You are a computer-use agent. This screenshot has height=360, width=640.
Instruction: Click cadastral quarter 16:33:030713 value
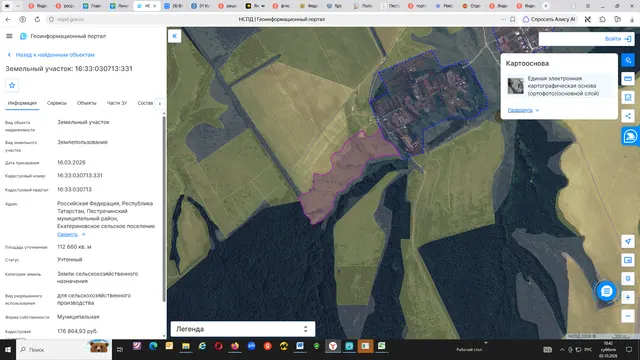pyautogui.click(x=74, y=189)
